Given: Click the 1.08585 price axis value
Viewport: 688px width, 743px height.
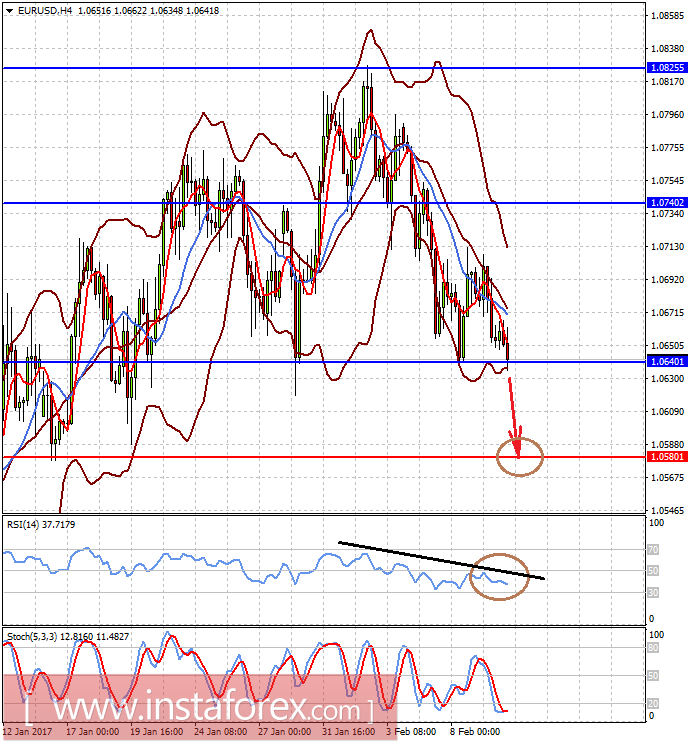Looking at the screenshot, I should click(668, 16).
